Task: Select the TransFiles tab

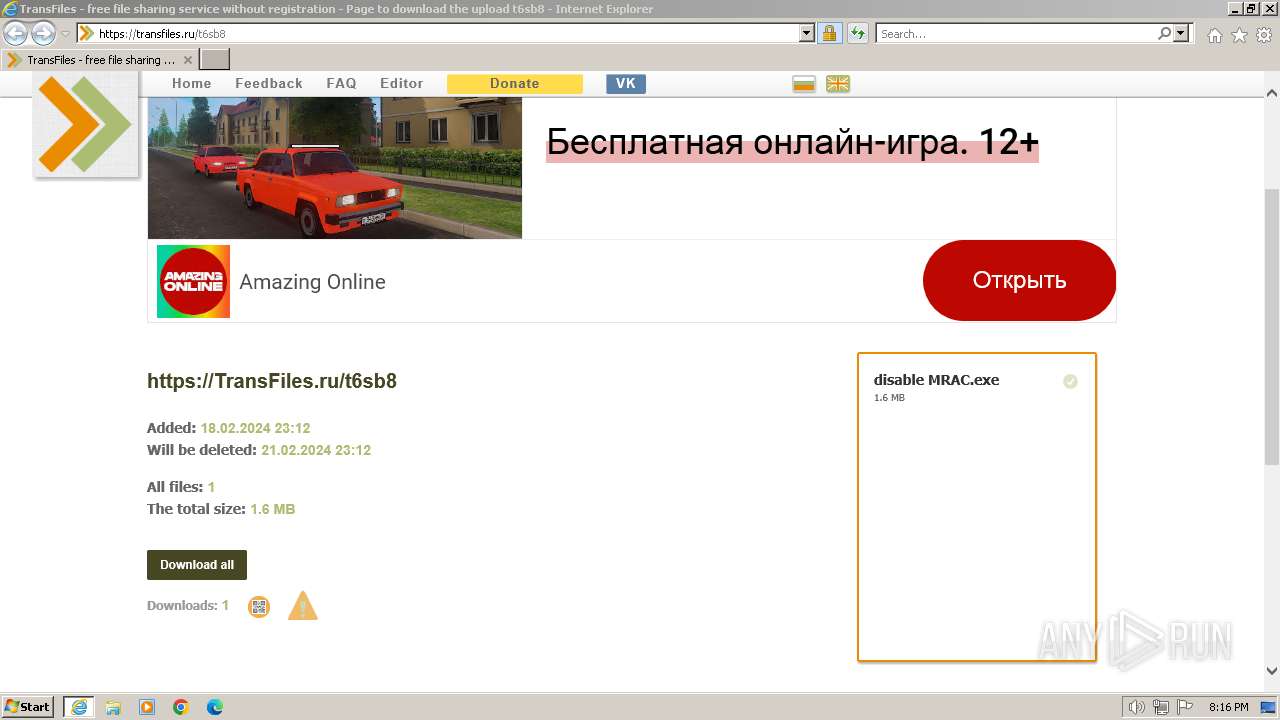Action: pyautogui.click(x=99, y=60)
